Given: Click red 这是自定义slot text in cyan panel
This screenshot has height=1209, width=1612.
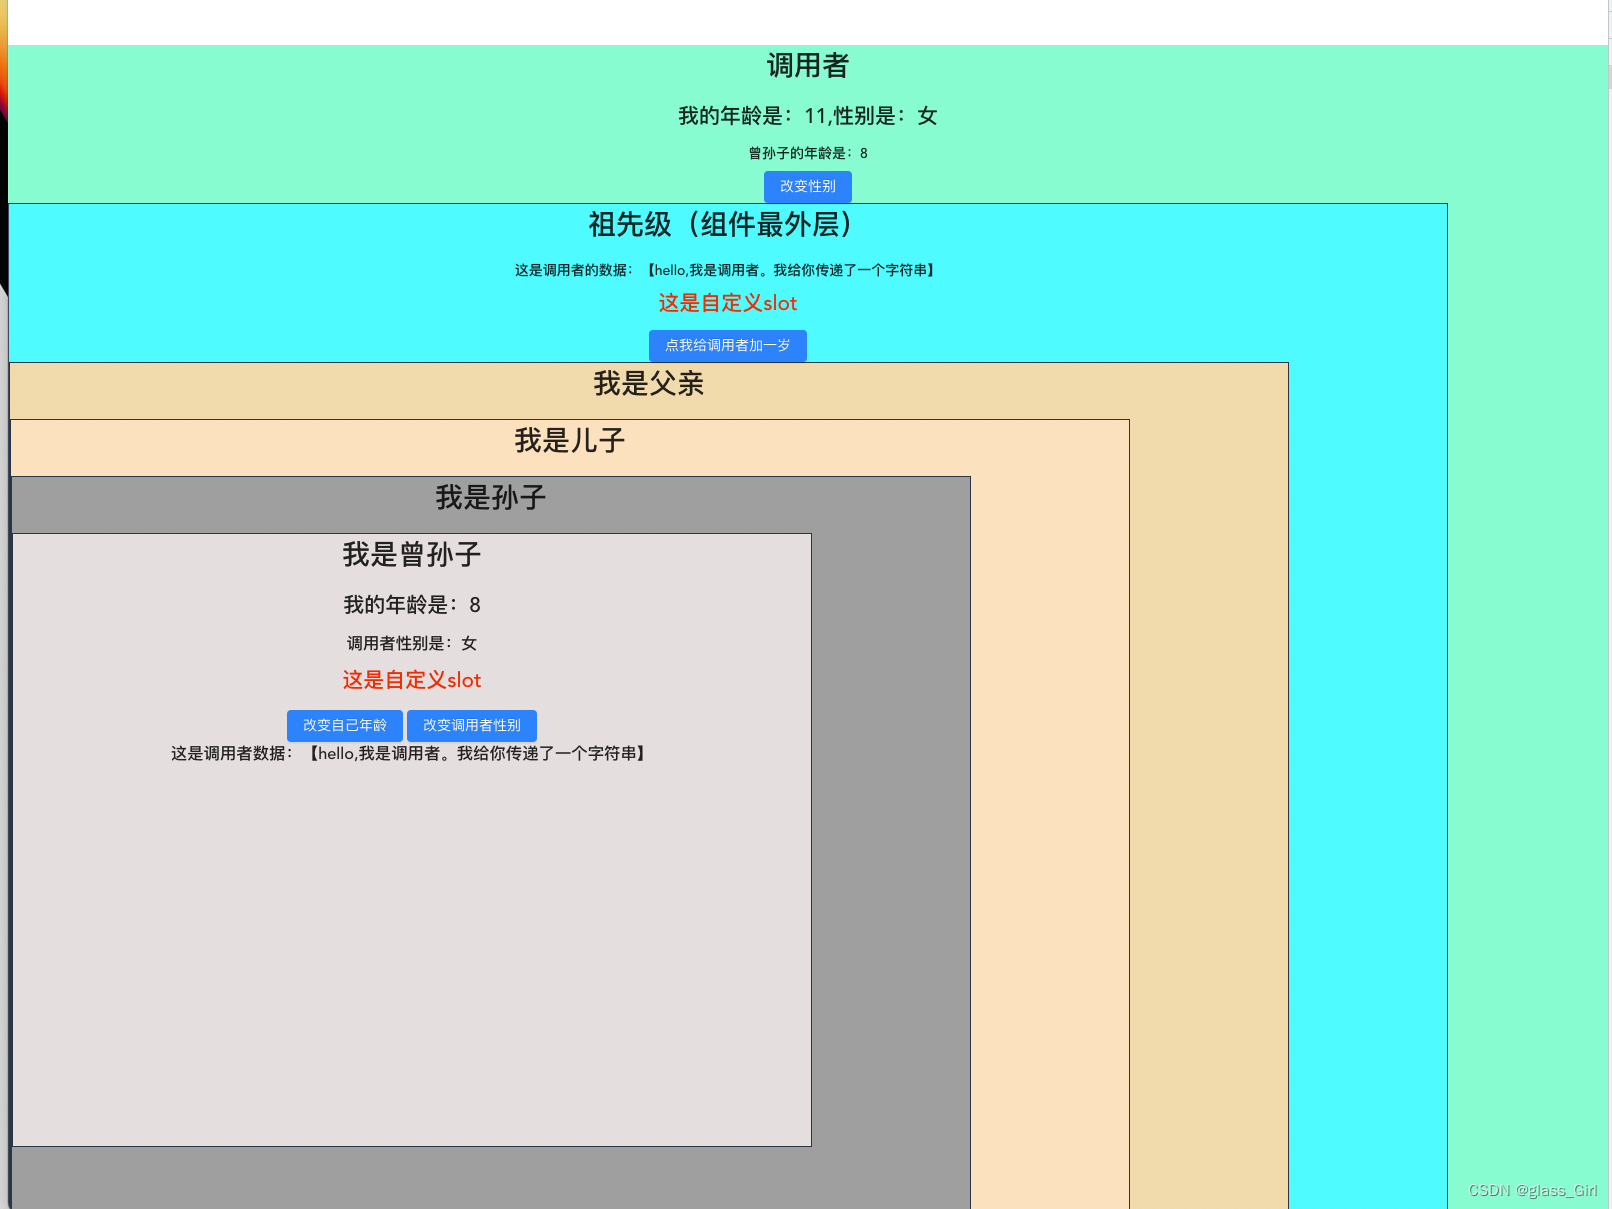Looking at the screenshot, I should coord(727,303).
